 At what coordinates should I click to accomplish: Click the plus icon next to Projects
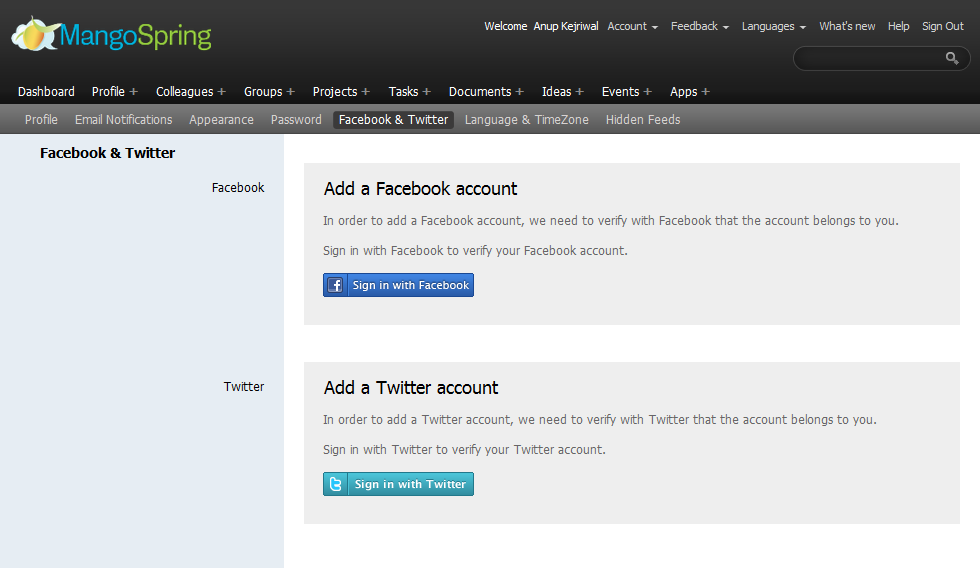pos(366,92)
